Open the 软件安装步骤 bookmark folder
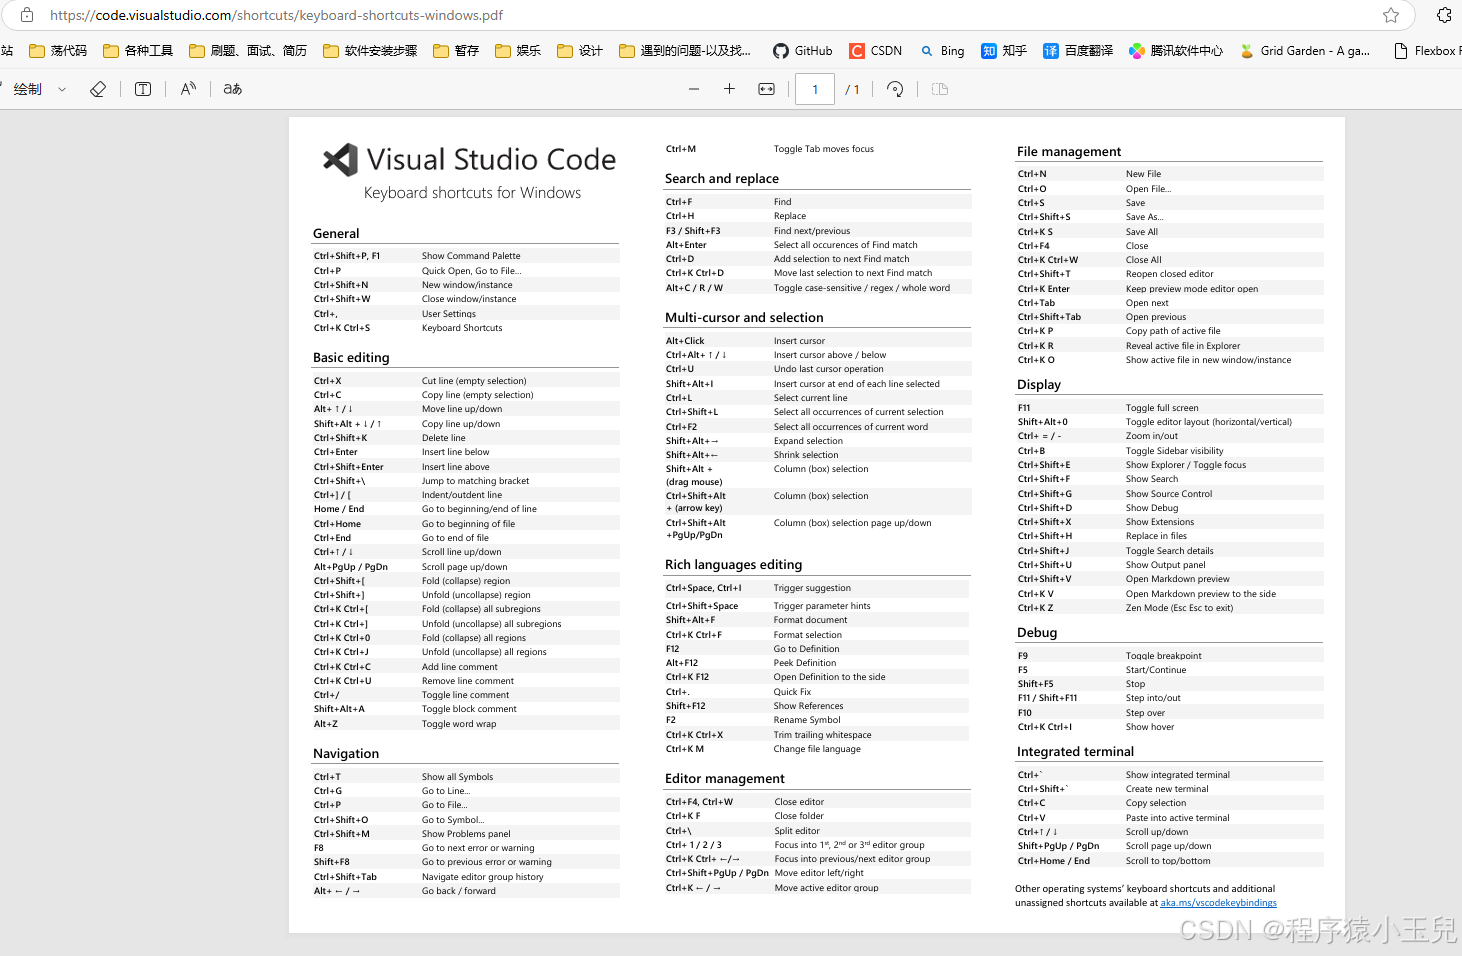This screenshot has width=1462, height=956. pyautogui.click(x=370, y=51)
